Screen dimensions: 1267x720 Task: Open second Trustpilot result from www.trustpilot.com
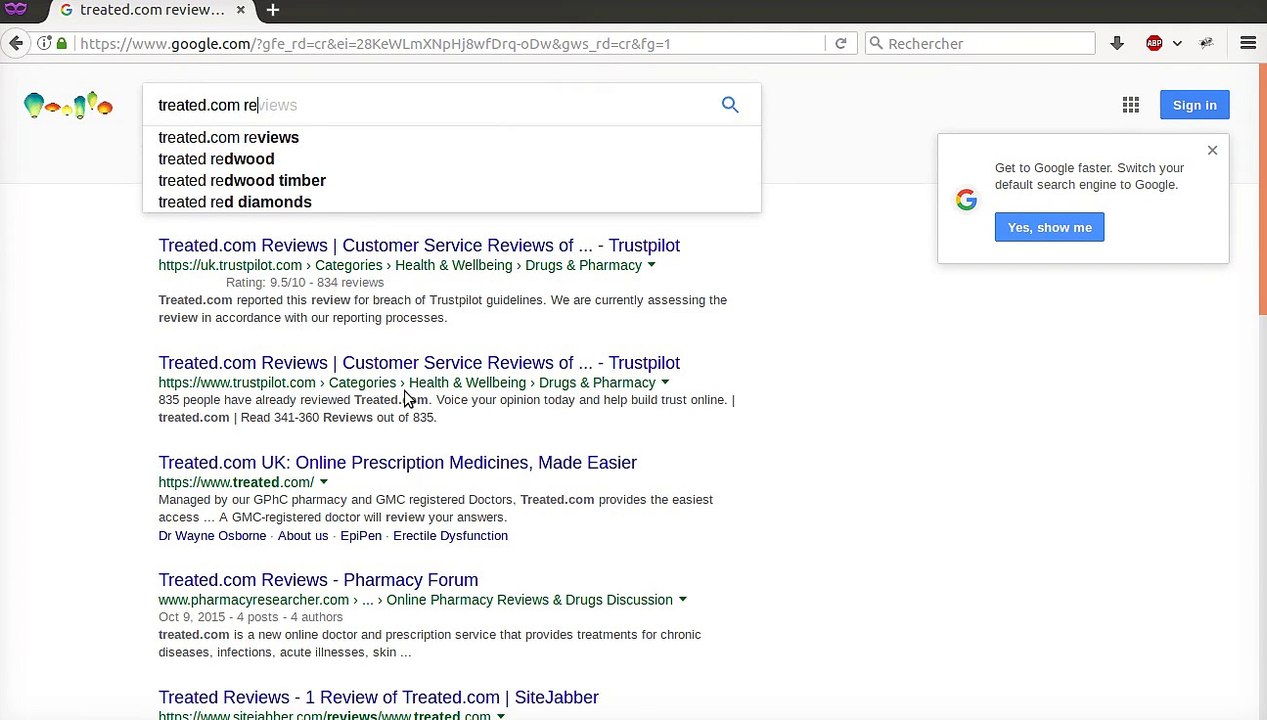tap(419, 363)
